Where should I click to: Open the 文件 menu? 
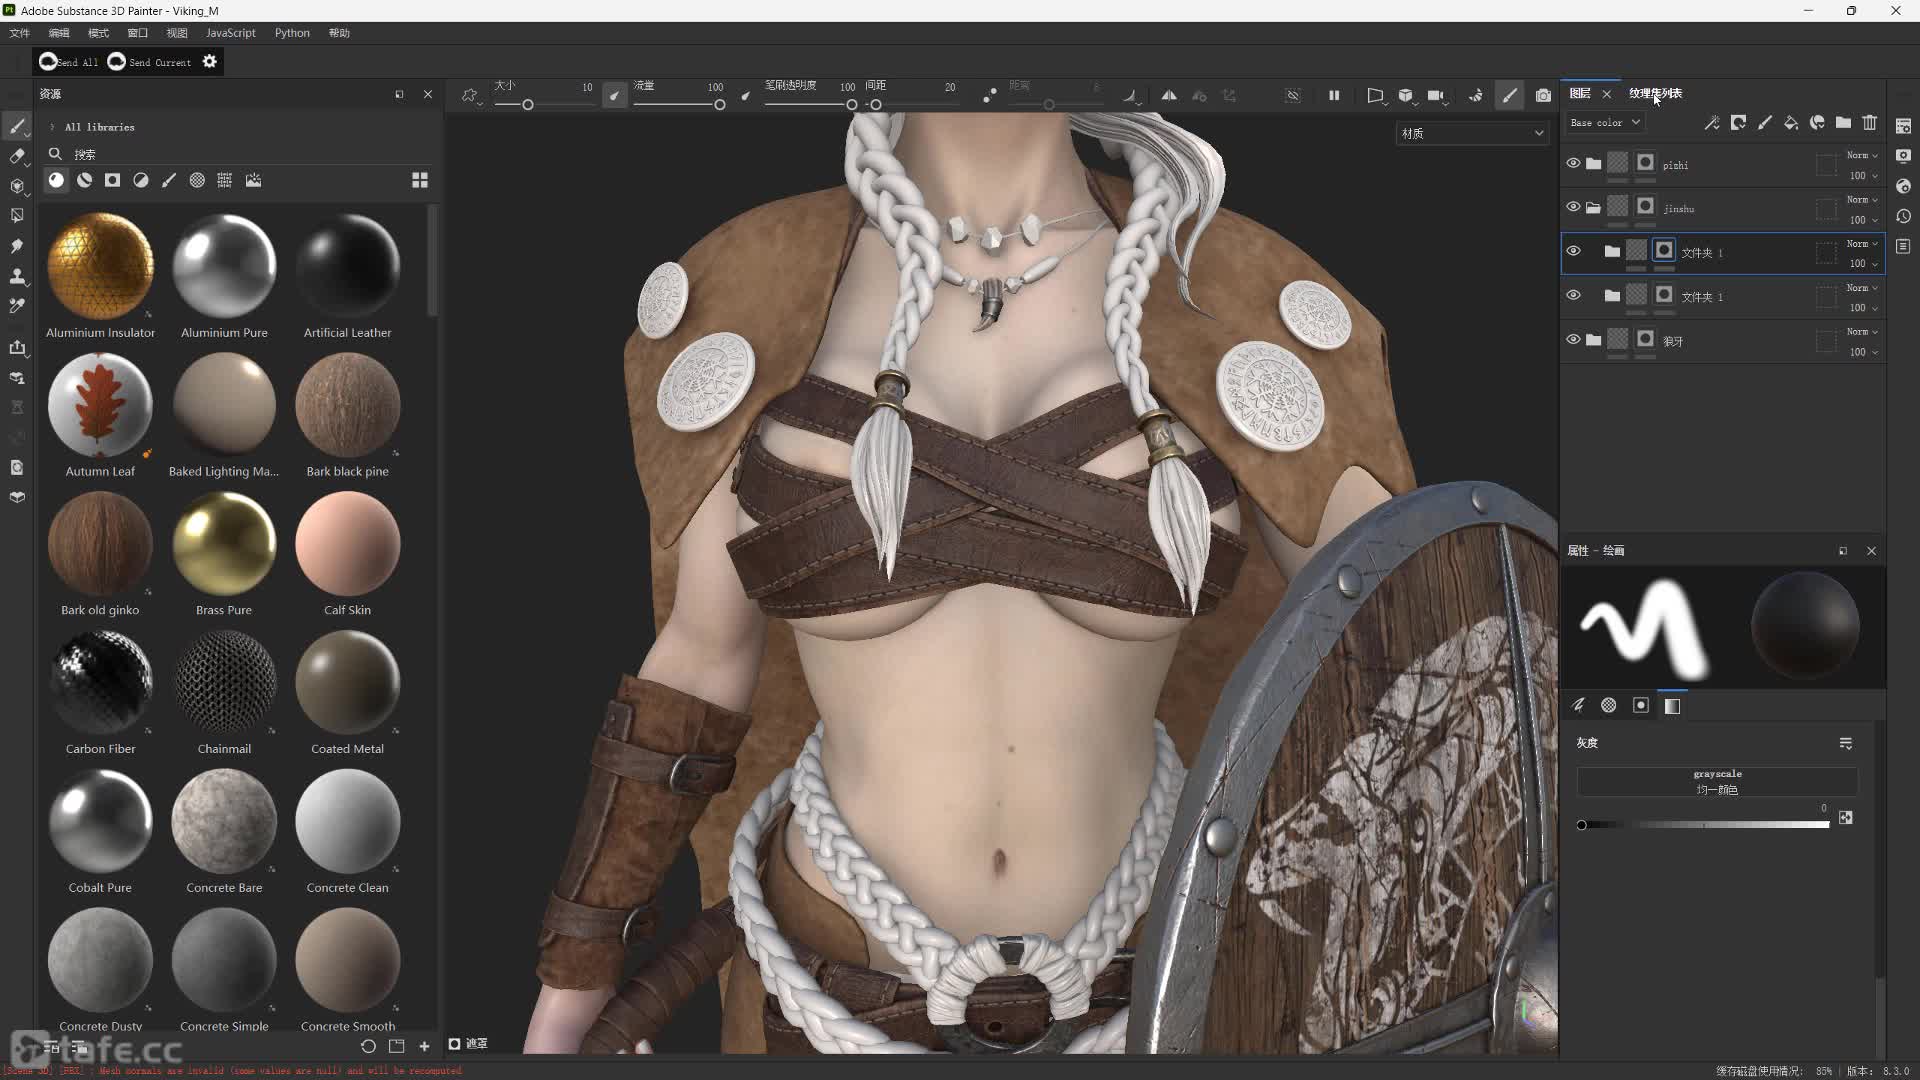coord(20,33)
